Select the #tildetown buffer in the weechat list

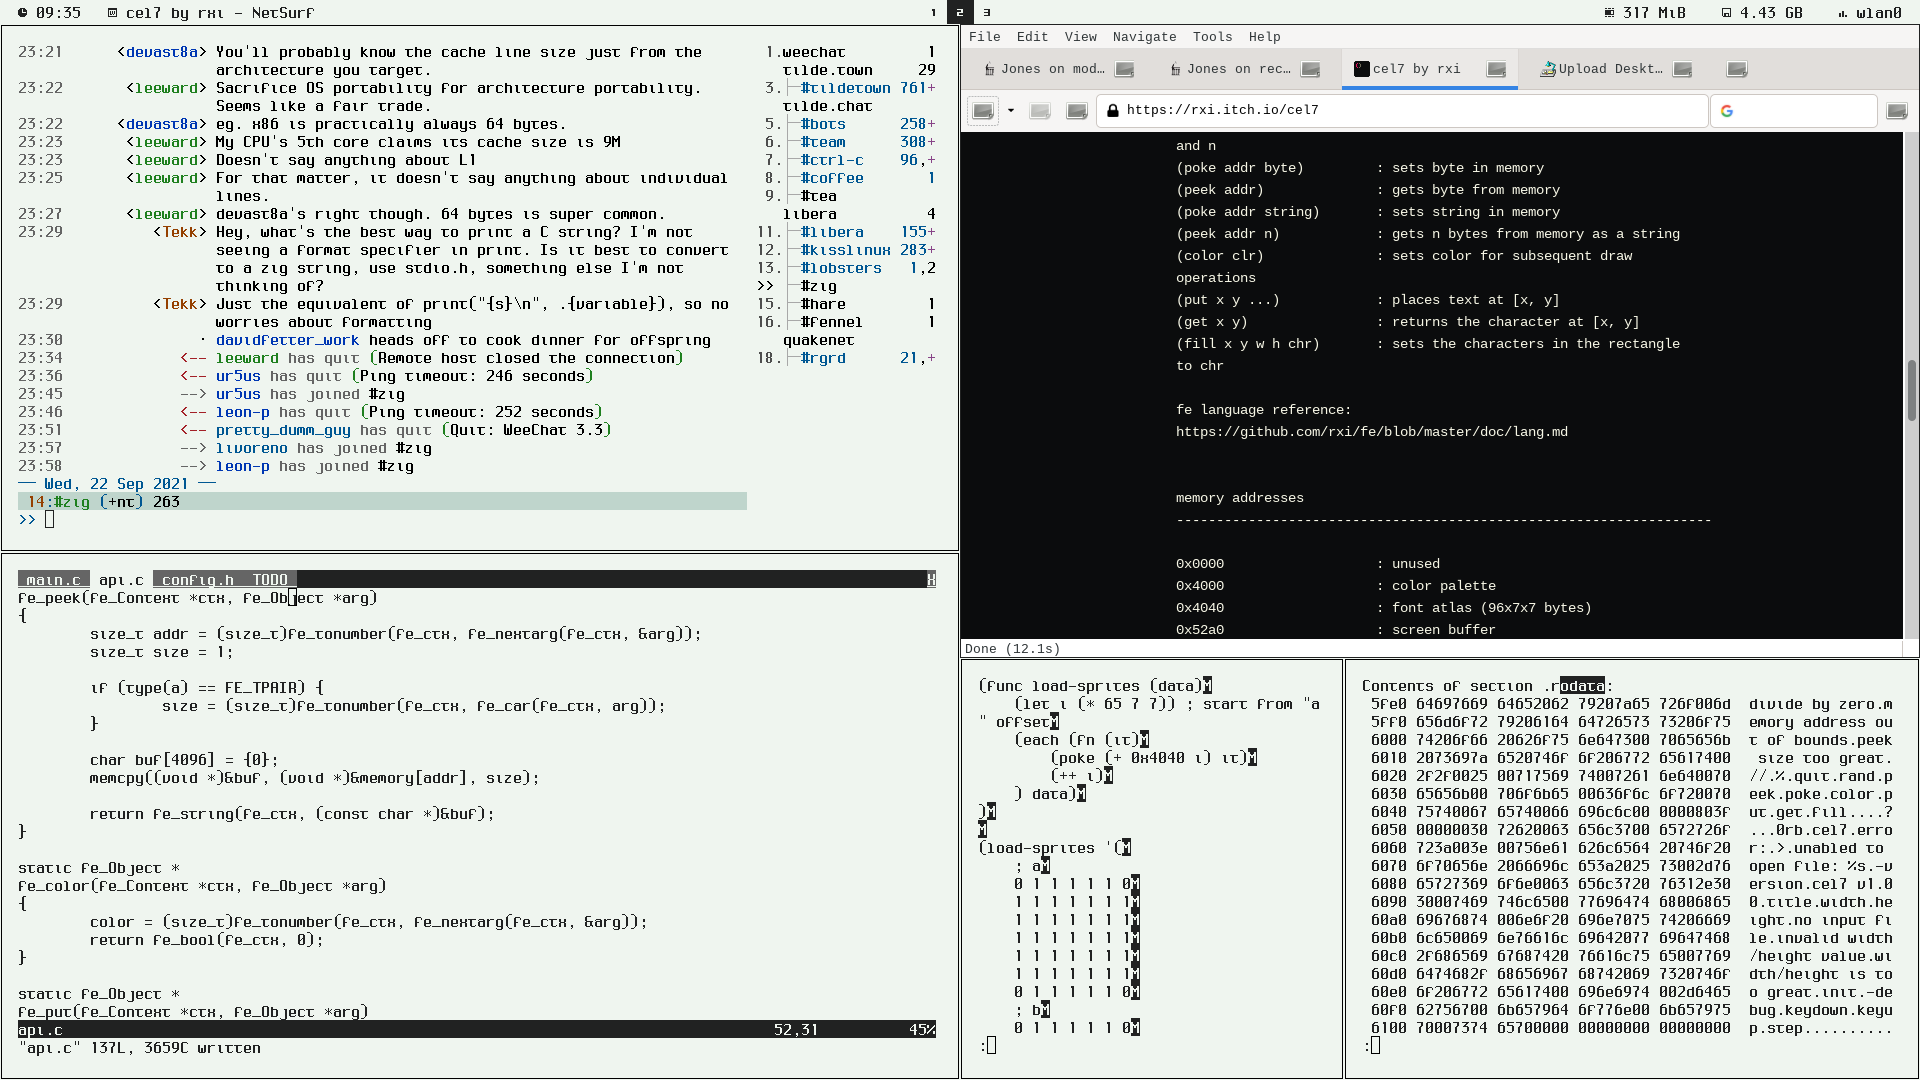(845, 88)
